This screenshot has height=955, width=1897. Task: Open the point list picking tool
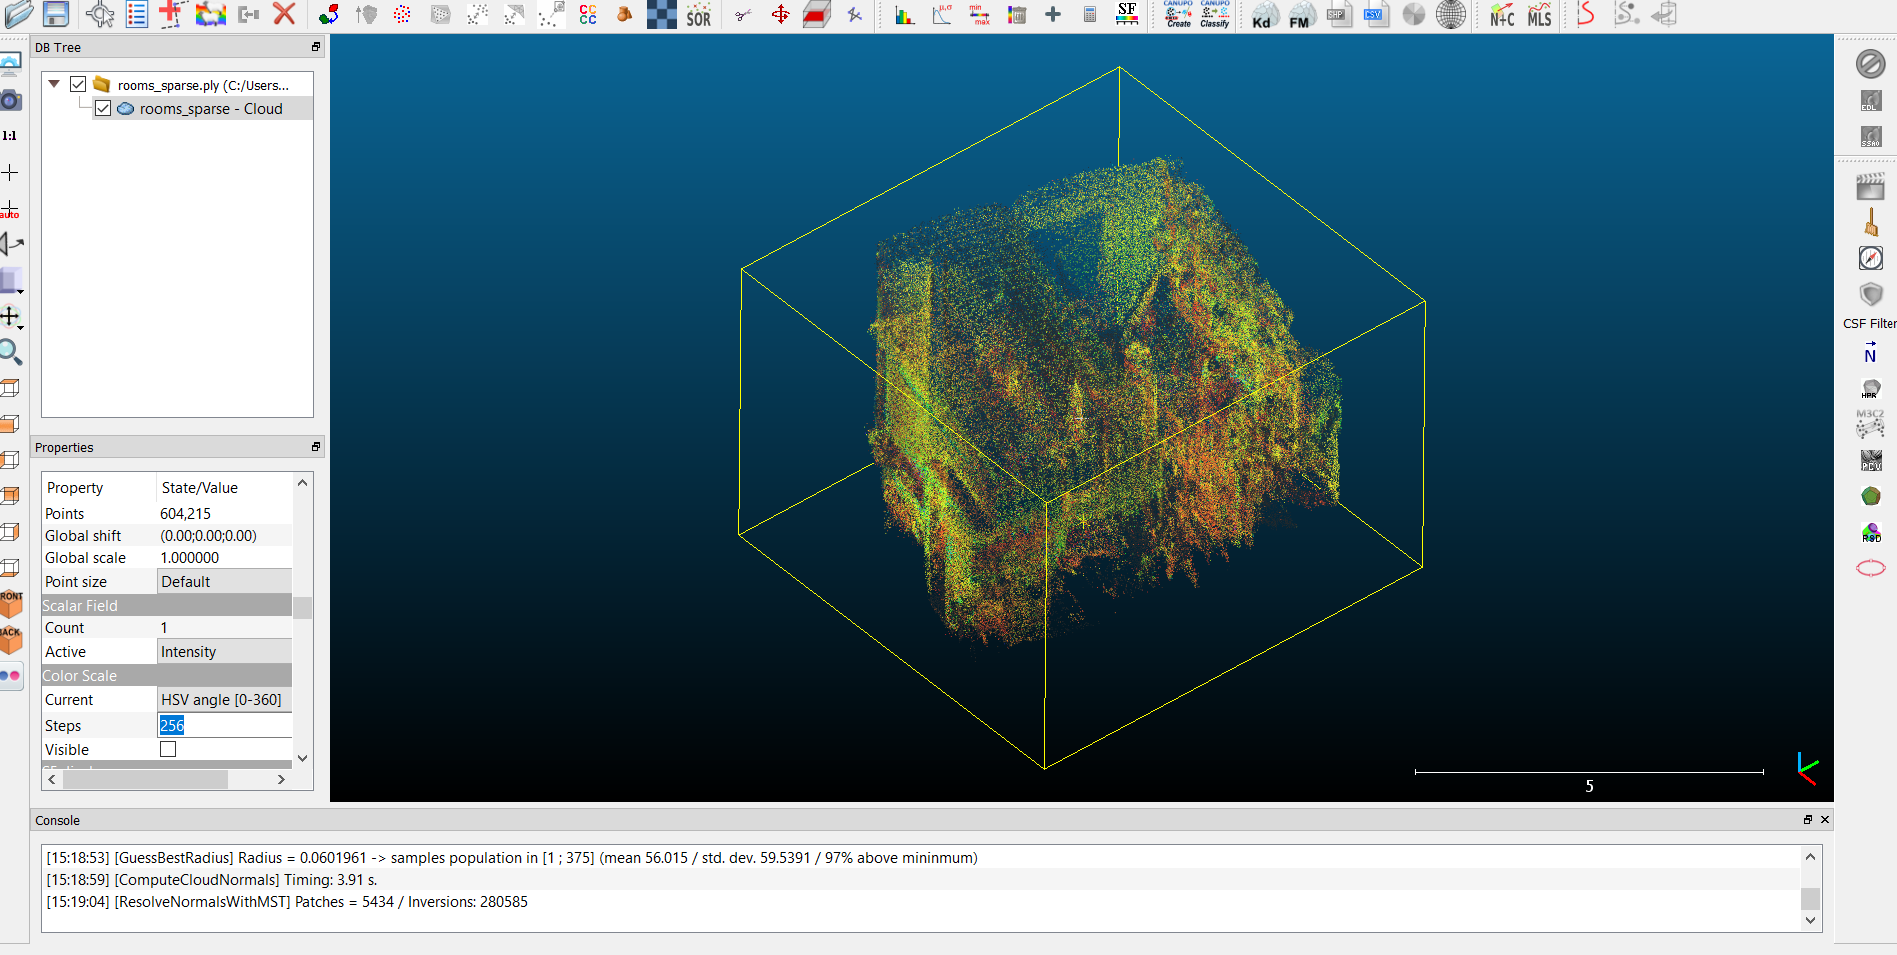[x=137, y=14]
